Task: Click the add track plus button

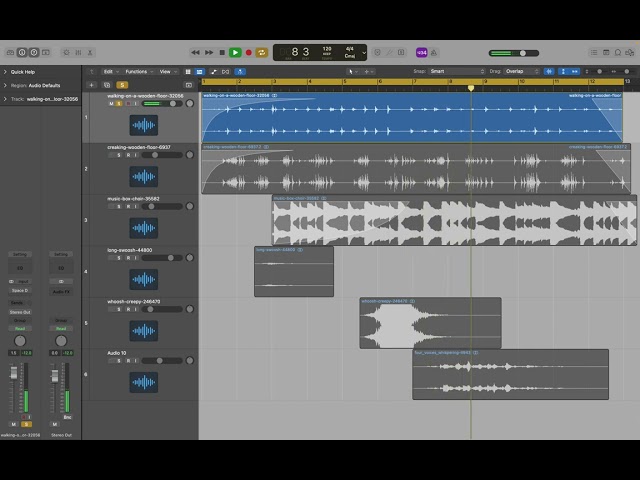Action: pos(91,85)
